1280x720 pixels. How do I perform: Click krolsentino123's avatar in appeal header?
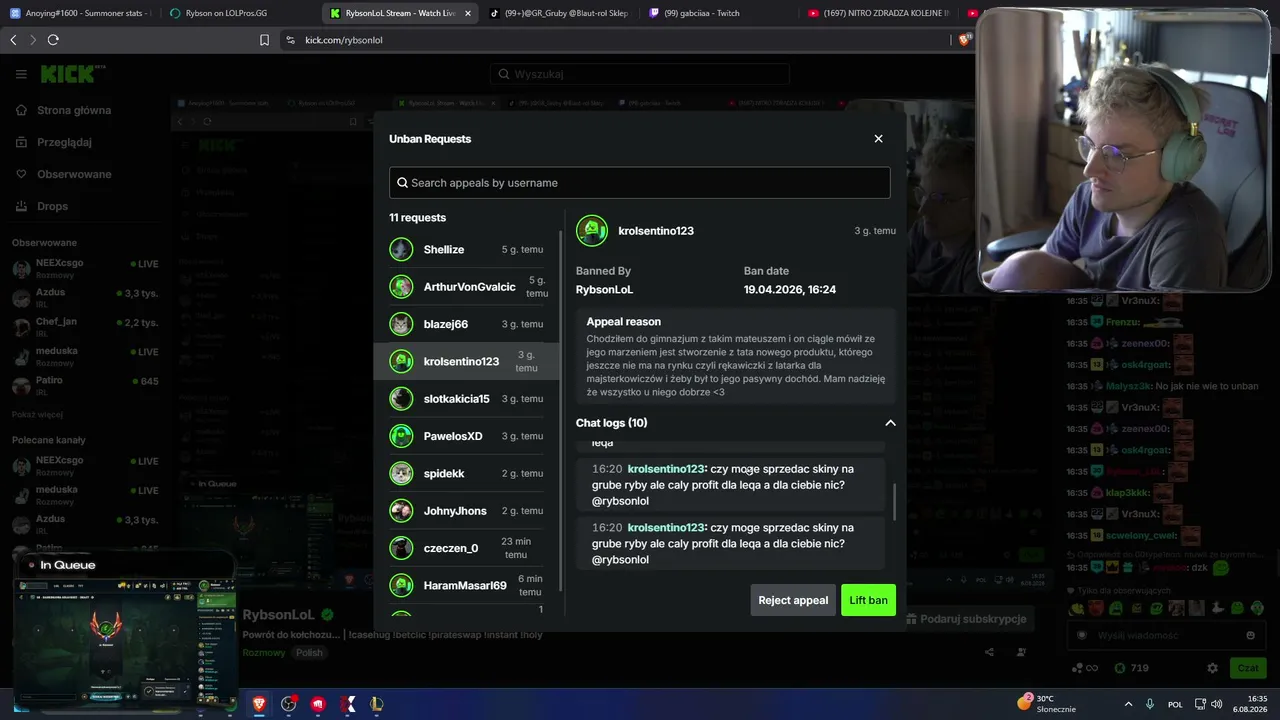(x=592, y=231)
